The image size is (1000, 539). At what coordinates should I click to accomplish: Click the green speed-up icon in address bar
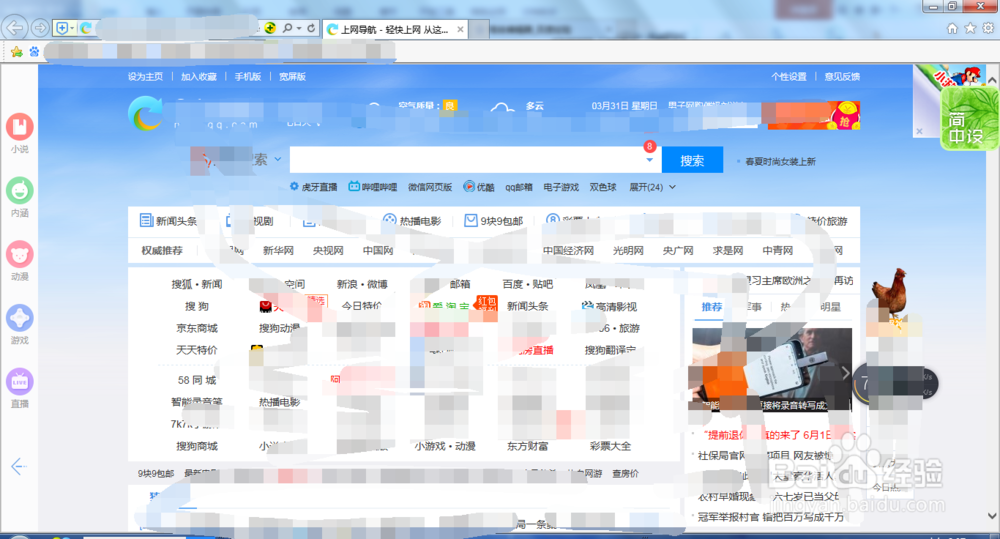(270, 27)
